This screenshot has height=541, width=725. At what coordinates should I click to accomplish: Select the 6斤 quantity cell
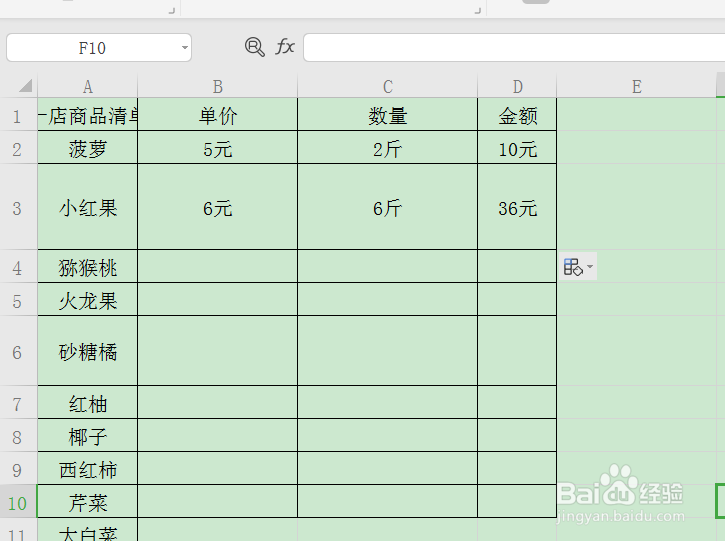(x=387, y=207)
